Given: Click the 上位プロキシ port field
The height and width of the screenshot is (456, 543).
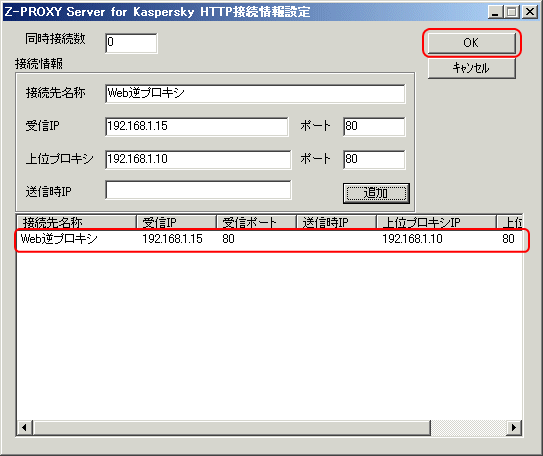Looking at the screenshot, I should coord(374,160).
